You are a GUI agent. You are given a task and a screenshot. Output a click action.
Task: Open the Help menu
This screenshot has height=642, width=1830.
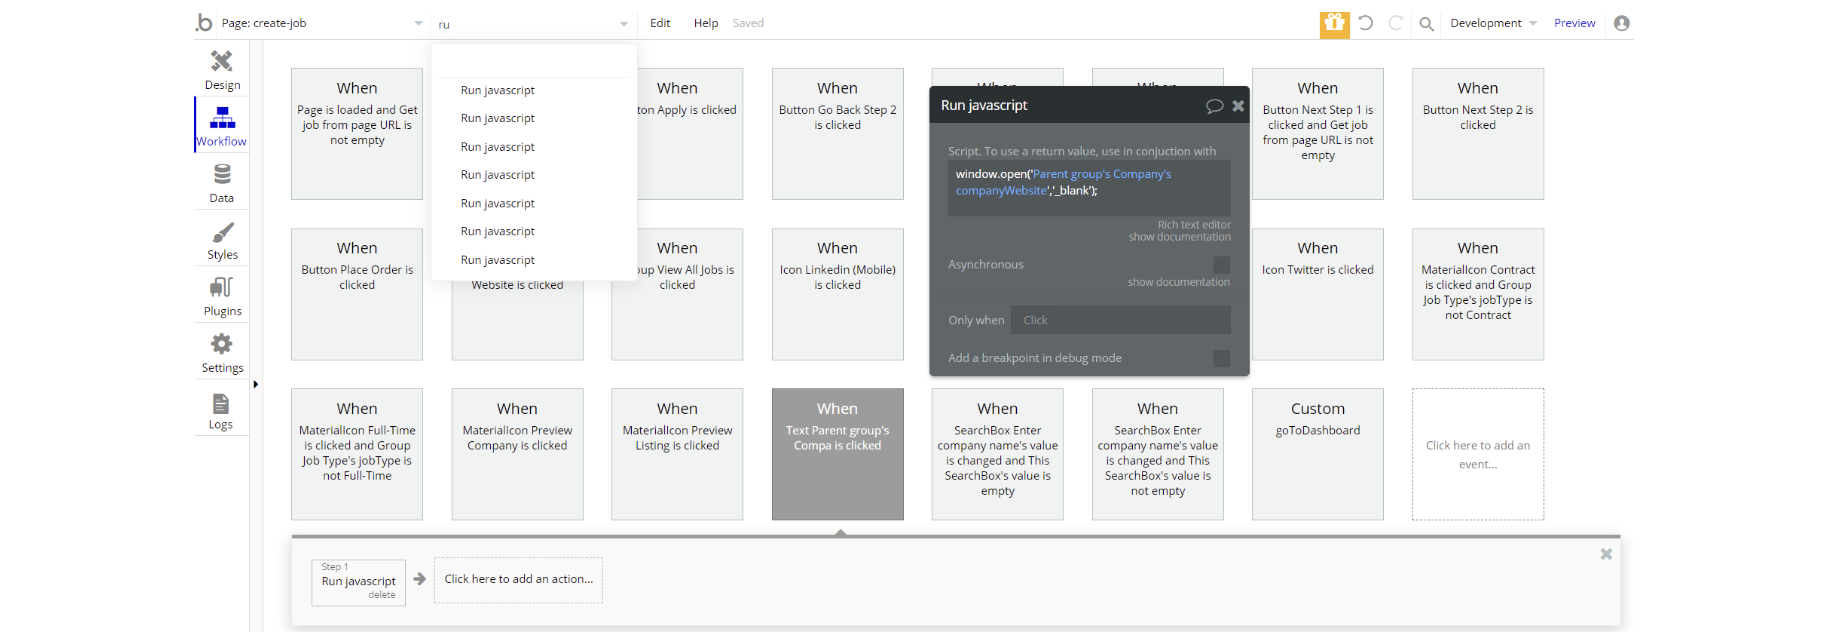pyautogui.click(x=706, y=23)
